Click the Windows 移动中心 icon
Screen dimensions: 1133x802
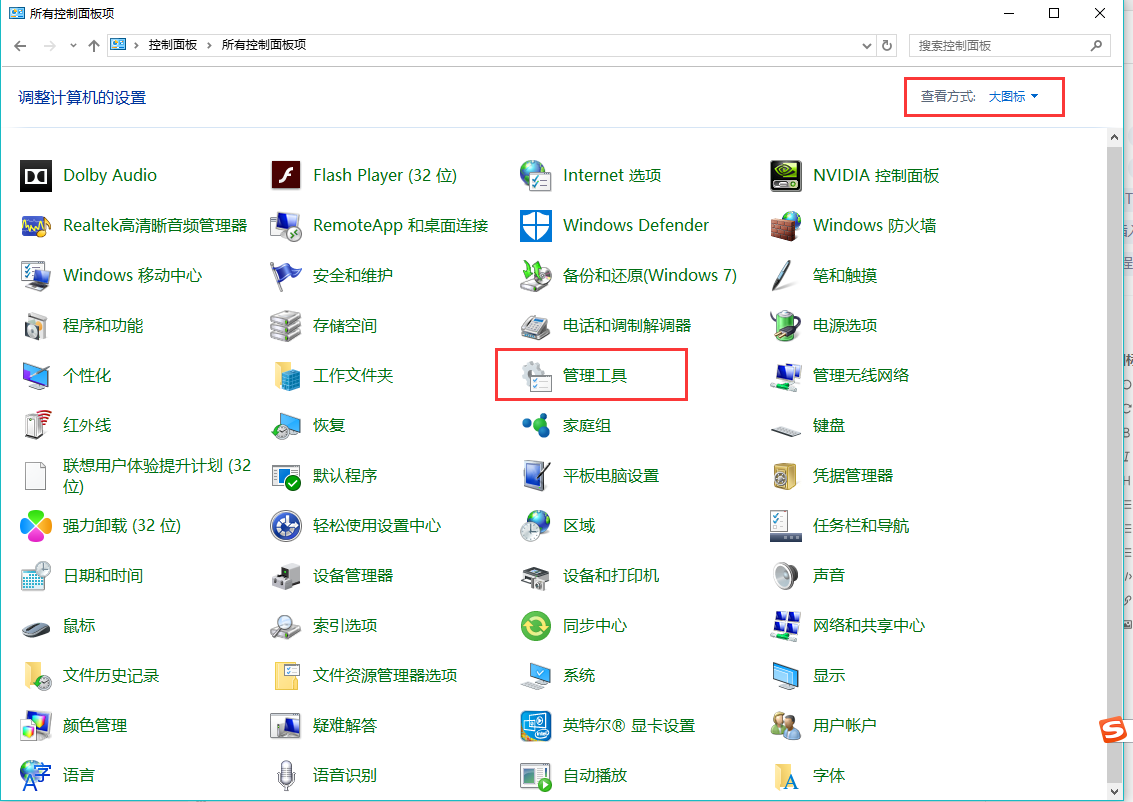pyautogui.click(x=36, y=275)
